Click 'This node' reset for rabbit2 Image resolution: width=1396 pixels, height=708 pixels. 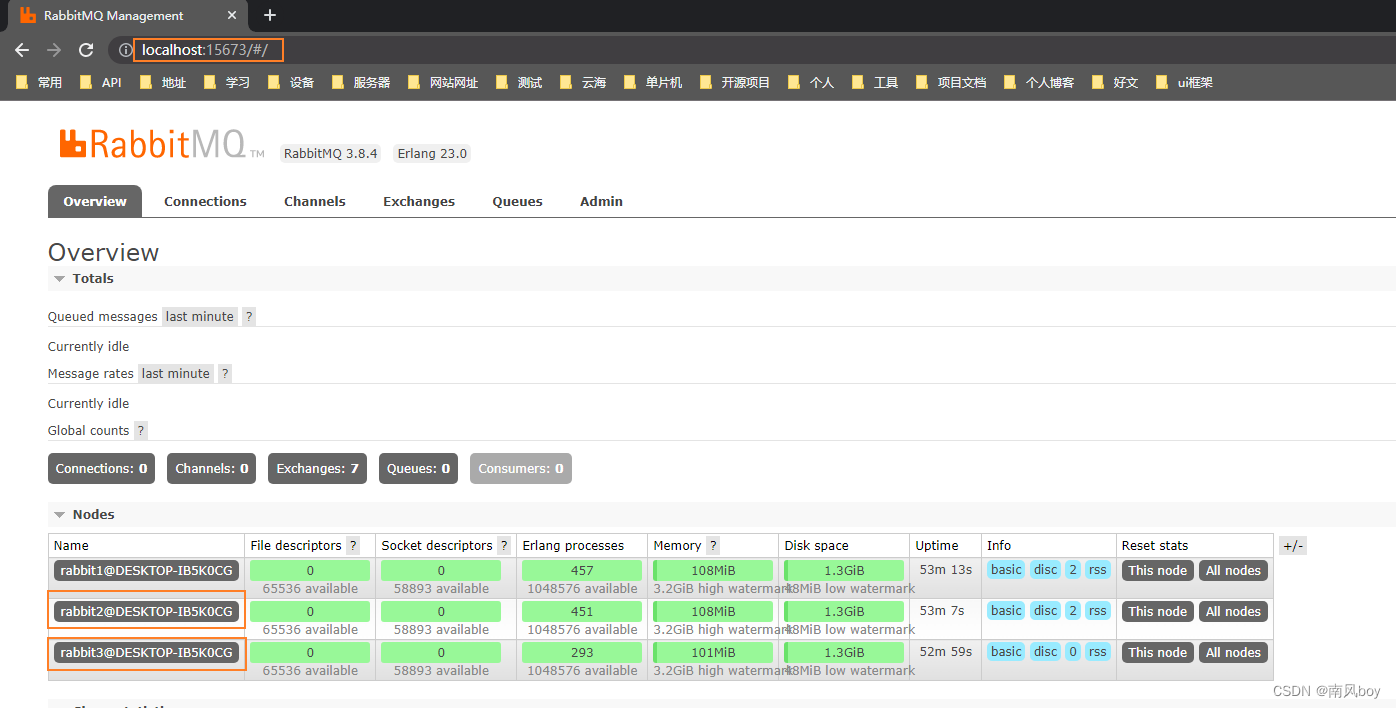[x=1158, y=611]
